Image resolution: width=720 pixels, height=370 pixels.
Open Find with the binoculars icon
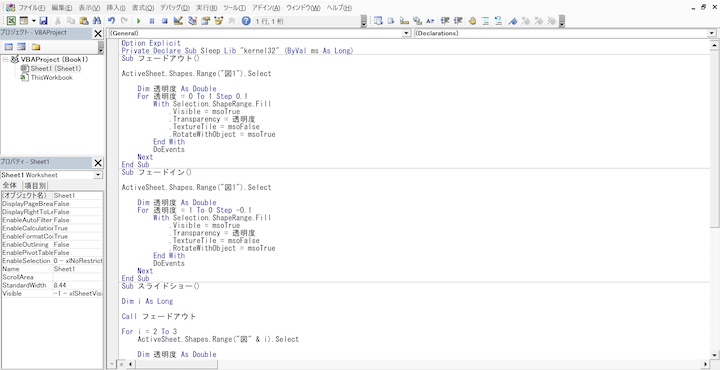(x=96, y=21)
